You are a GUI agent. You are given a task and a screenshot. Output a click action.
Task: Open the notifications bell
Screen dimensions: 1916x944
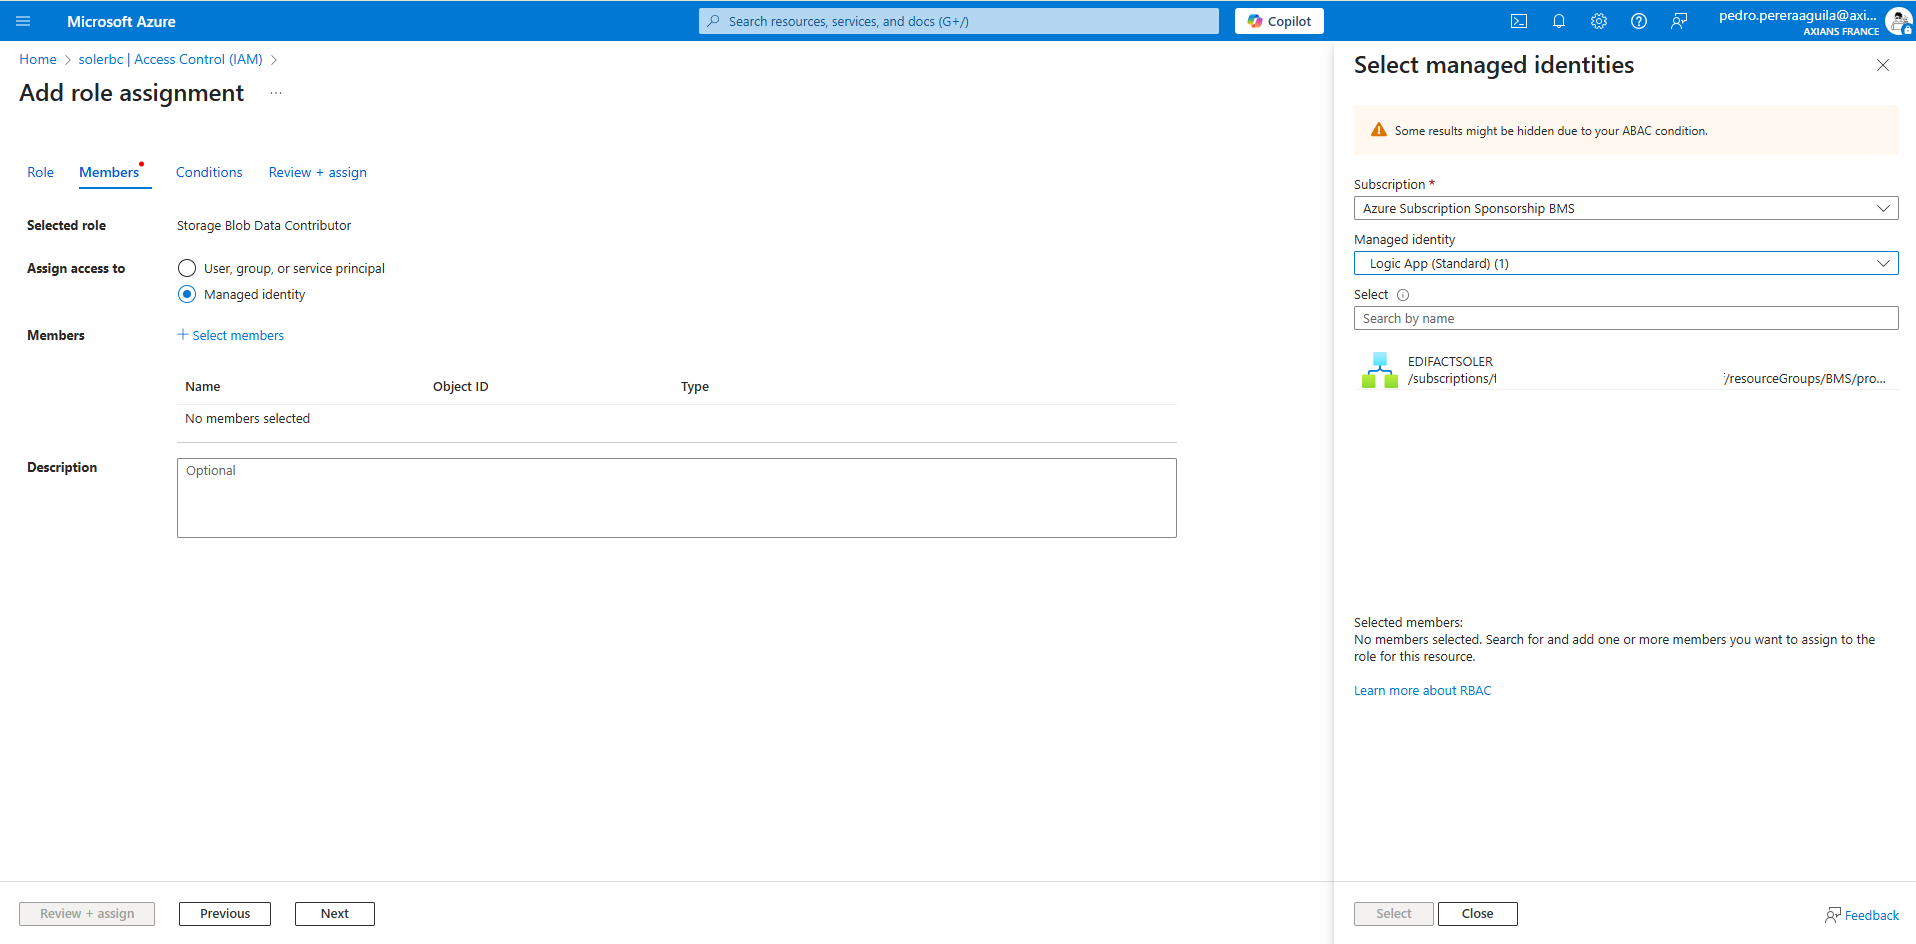click(1558, 21)
